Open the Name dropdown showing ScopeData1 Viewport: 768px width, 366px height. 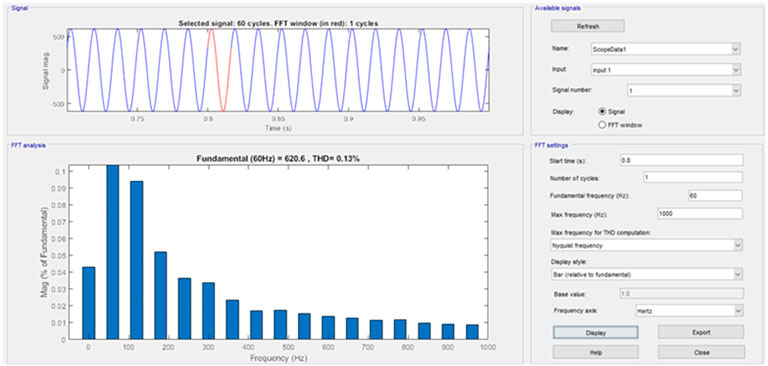665,49
